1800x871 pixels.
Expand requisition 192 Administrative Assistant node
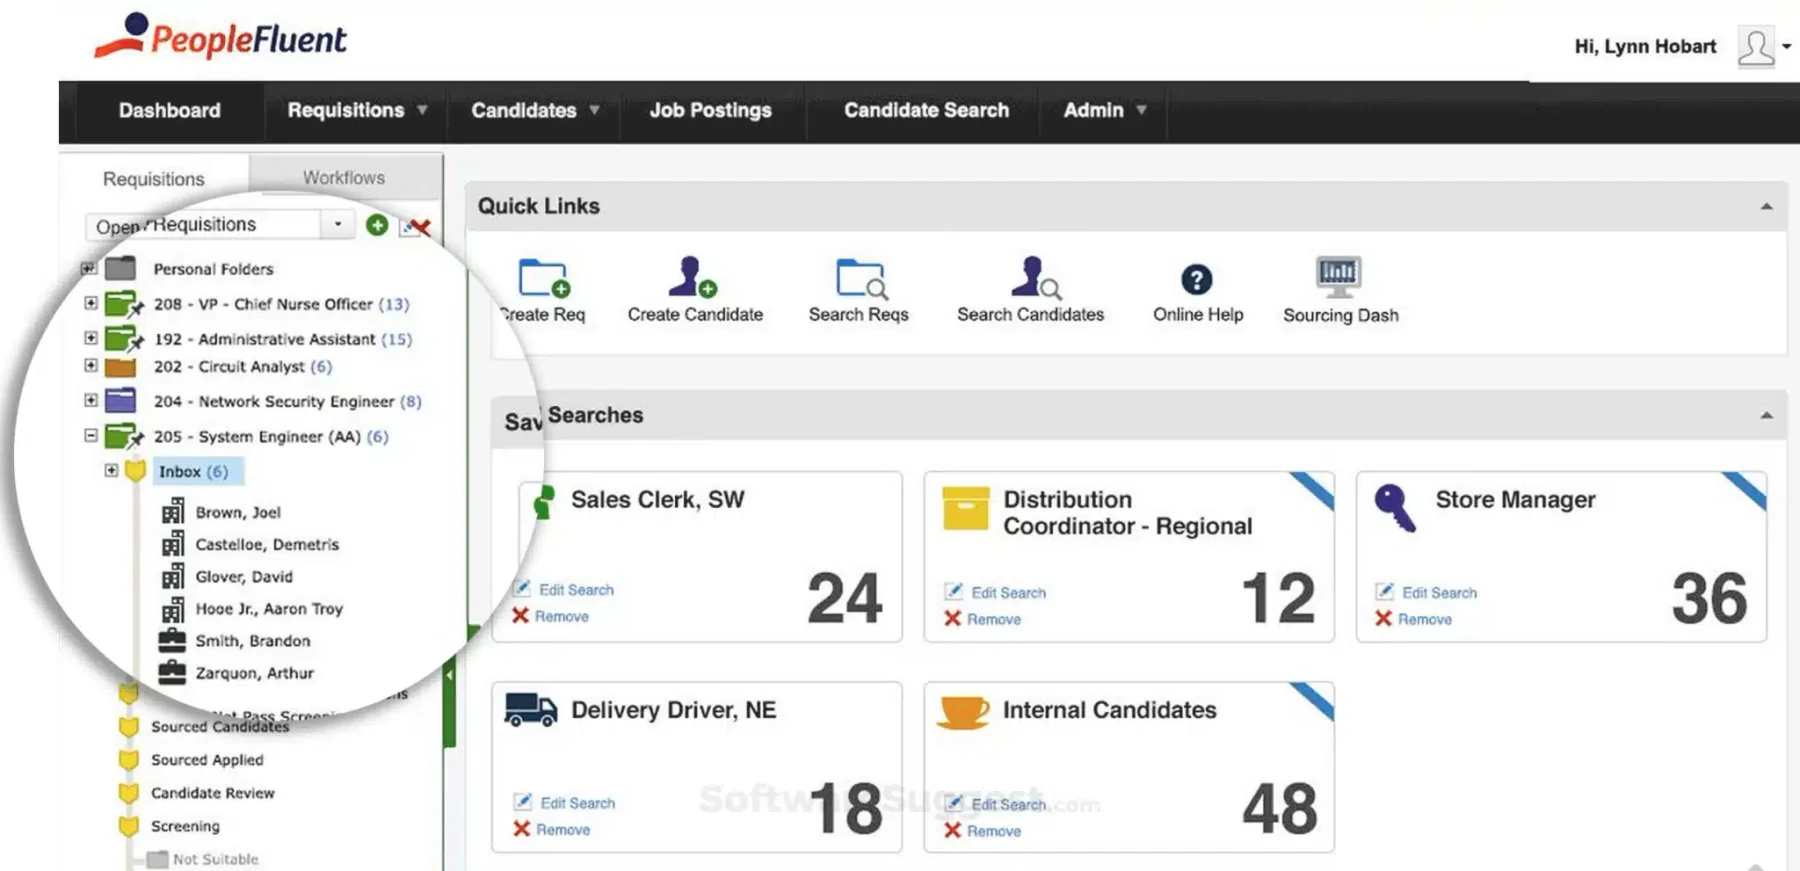(x=91, y=338)
